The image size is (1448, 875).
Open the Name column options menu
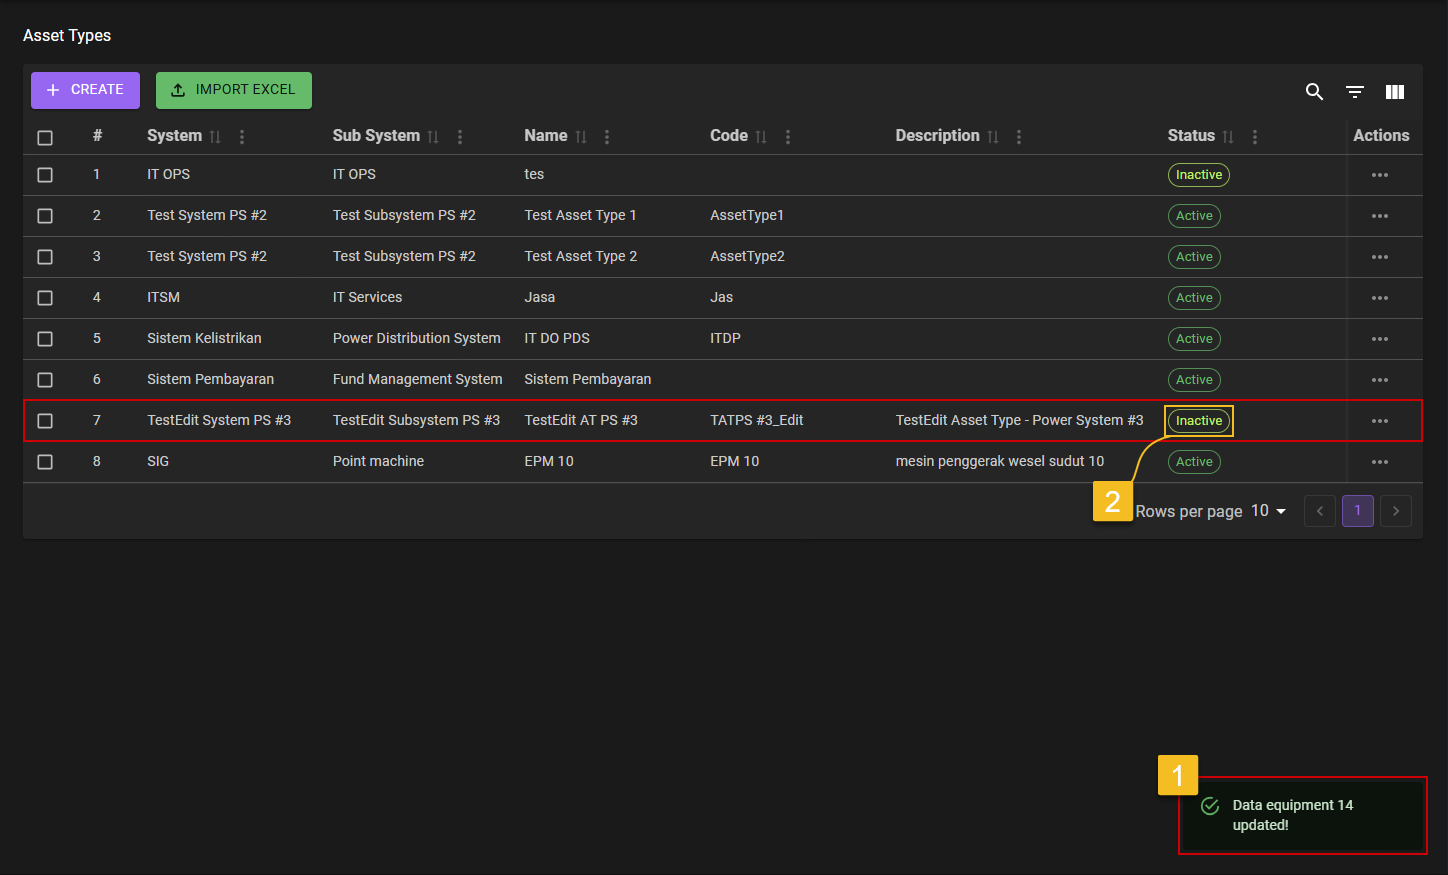click(607, 137)
